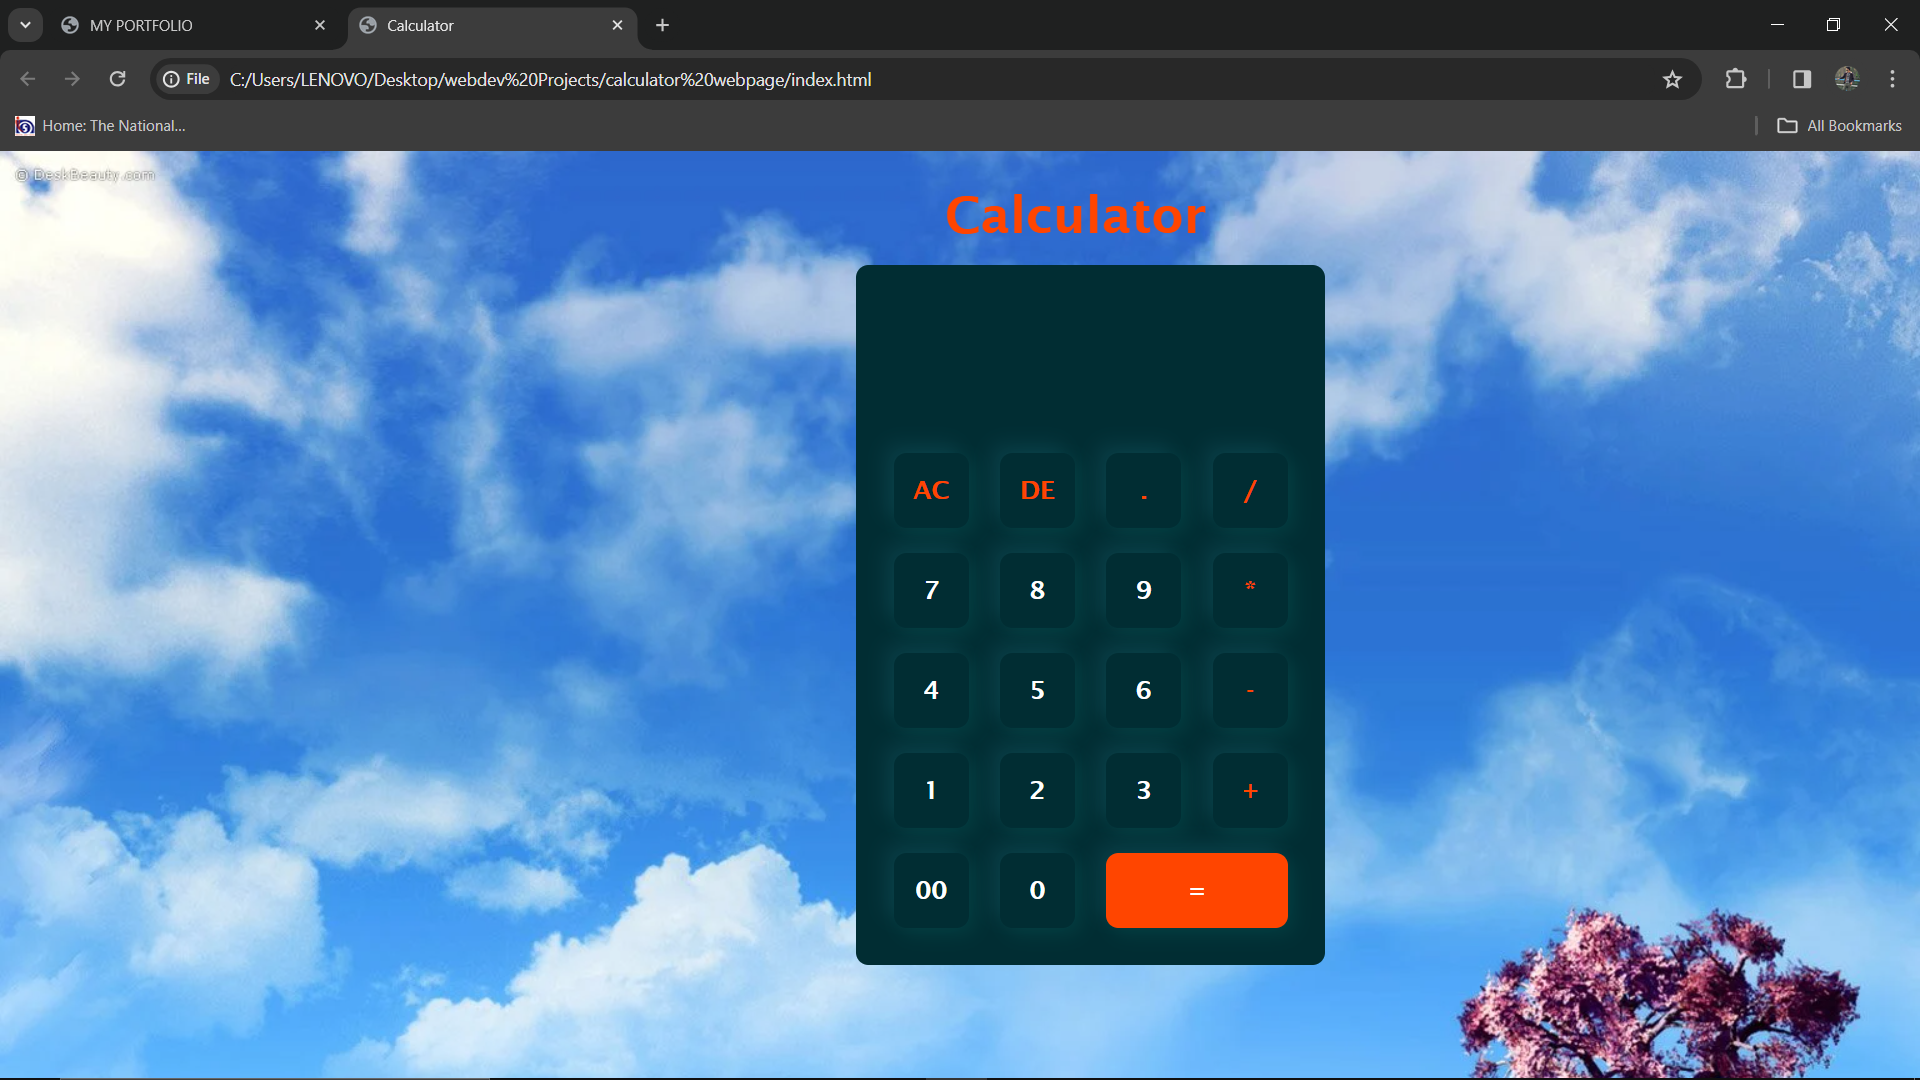
Task: Close the Calculator tab
Action: pyautogui.click(x=617, y=25)
